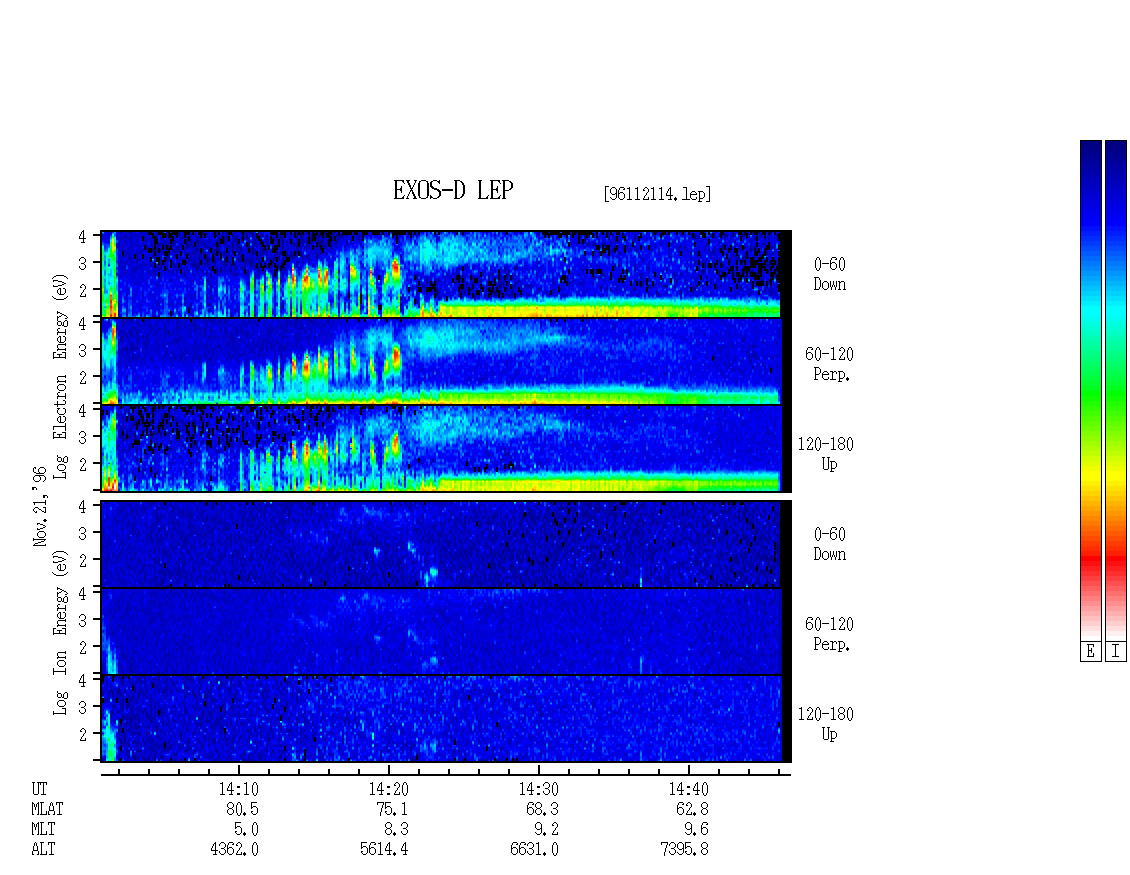Click the MLAT row label
Image resolution: width=1130 pixels, height=875 pixels.
pos(47,809)
